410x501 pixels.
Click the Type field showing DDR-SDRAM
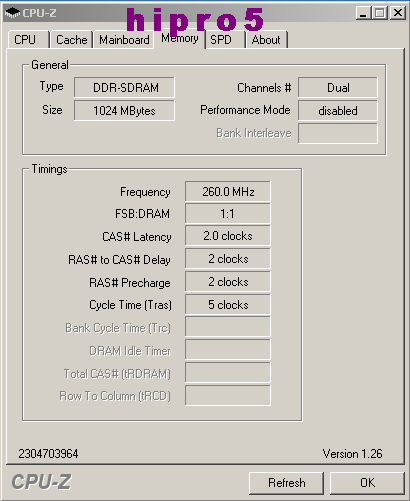tap(124, 88)
